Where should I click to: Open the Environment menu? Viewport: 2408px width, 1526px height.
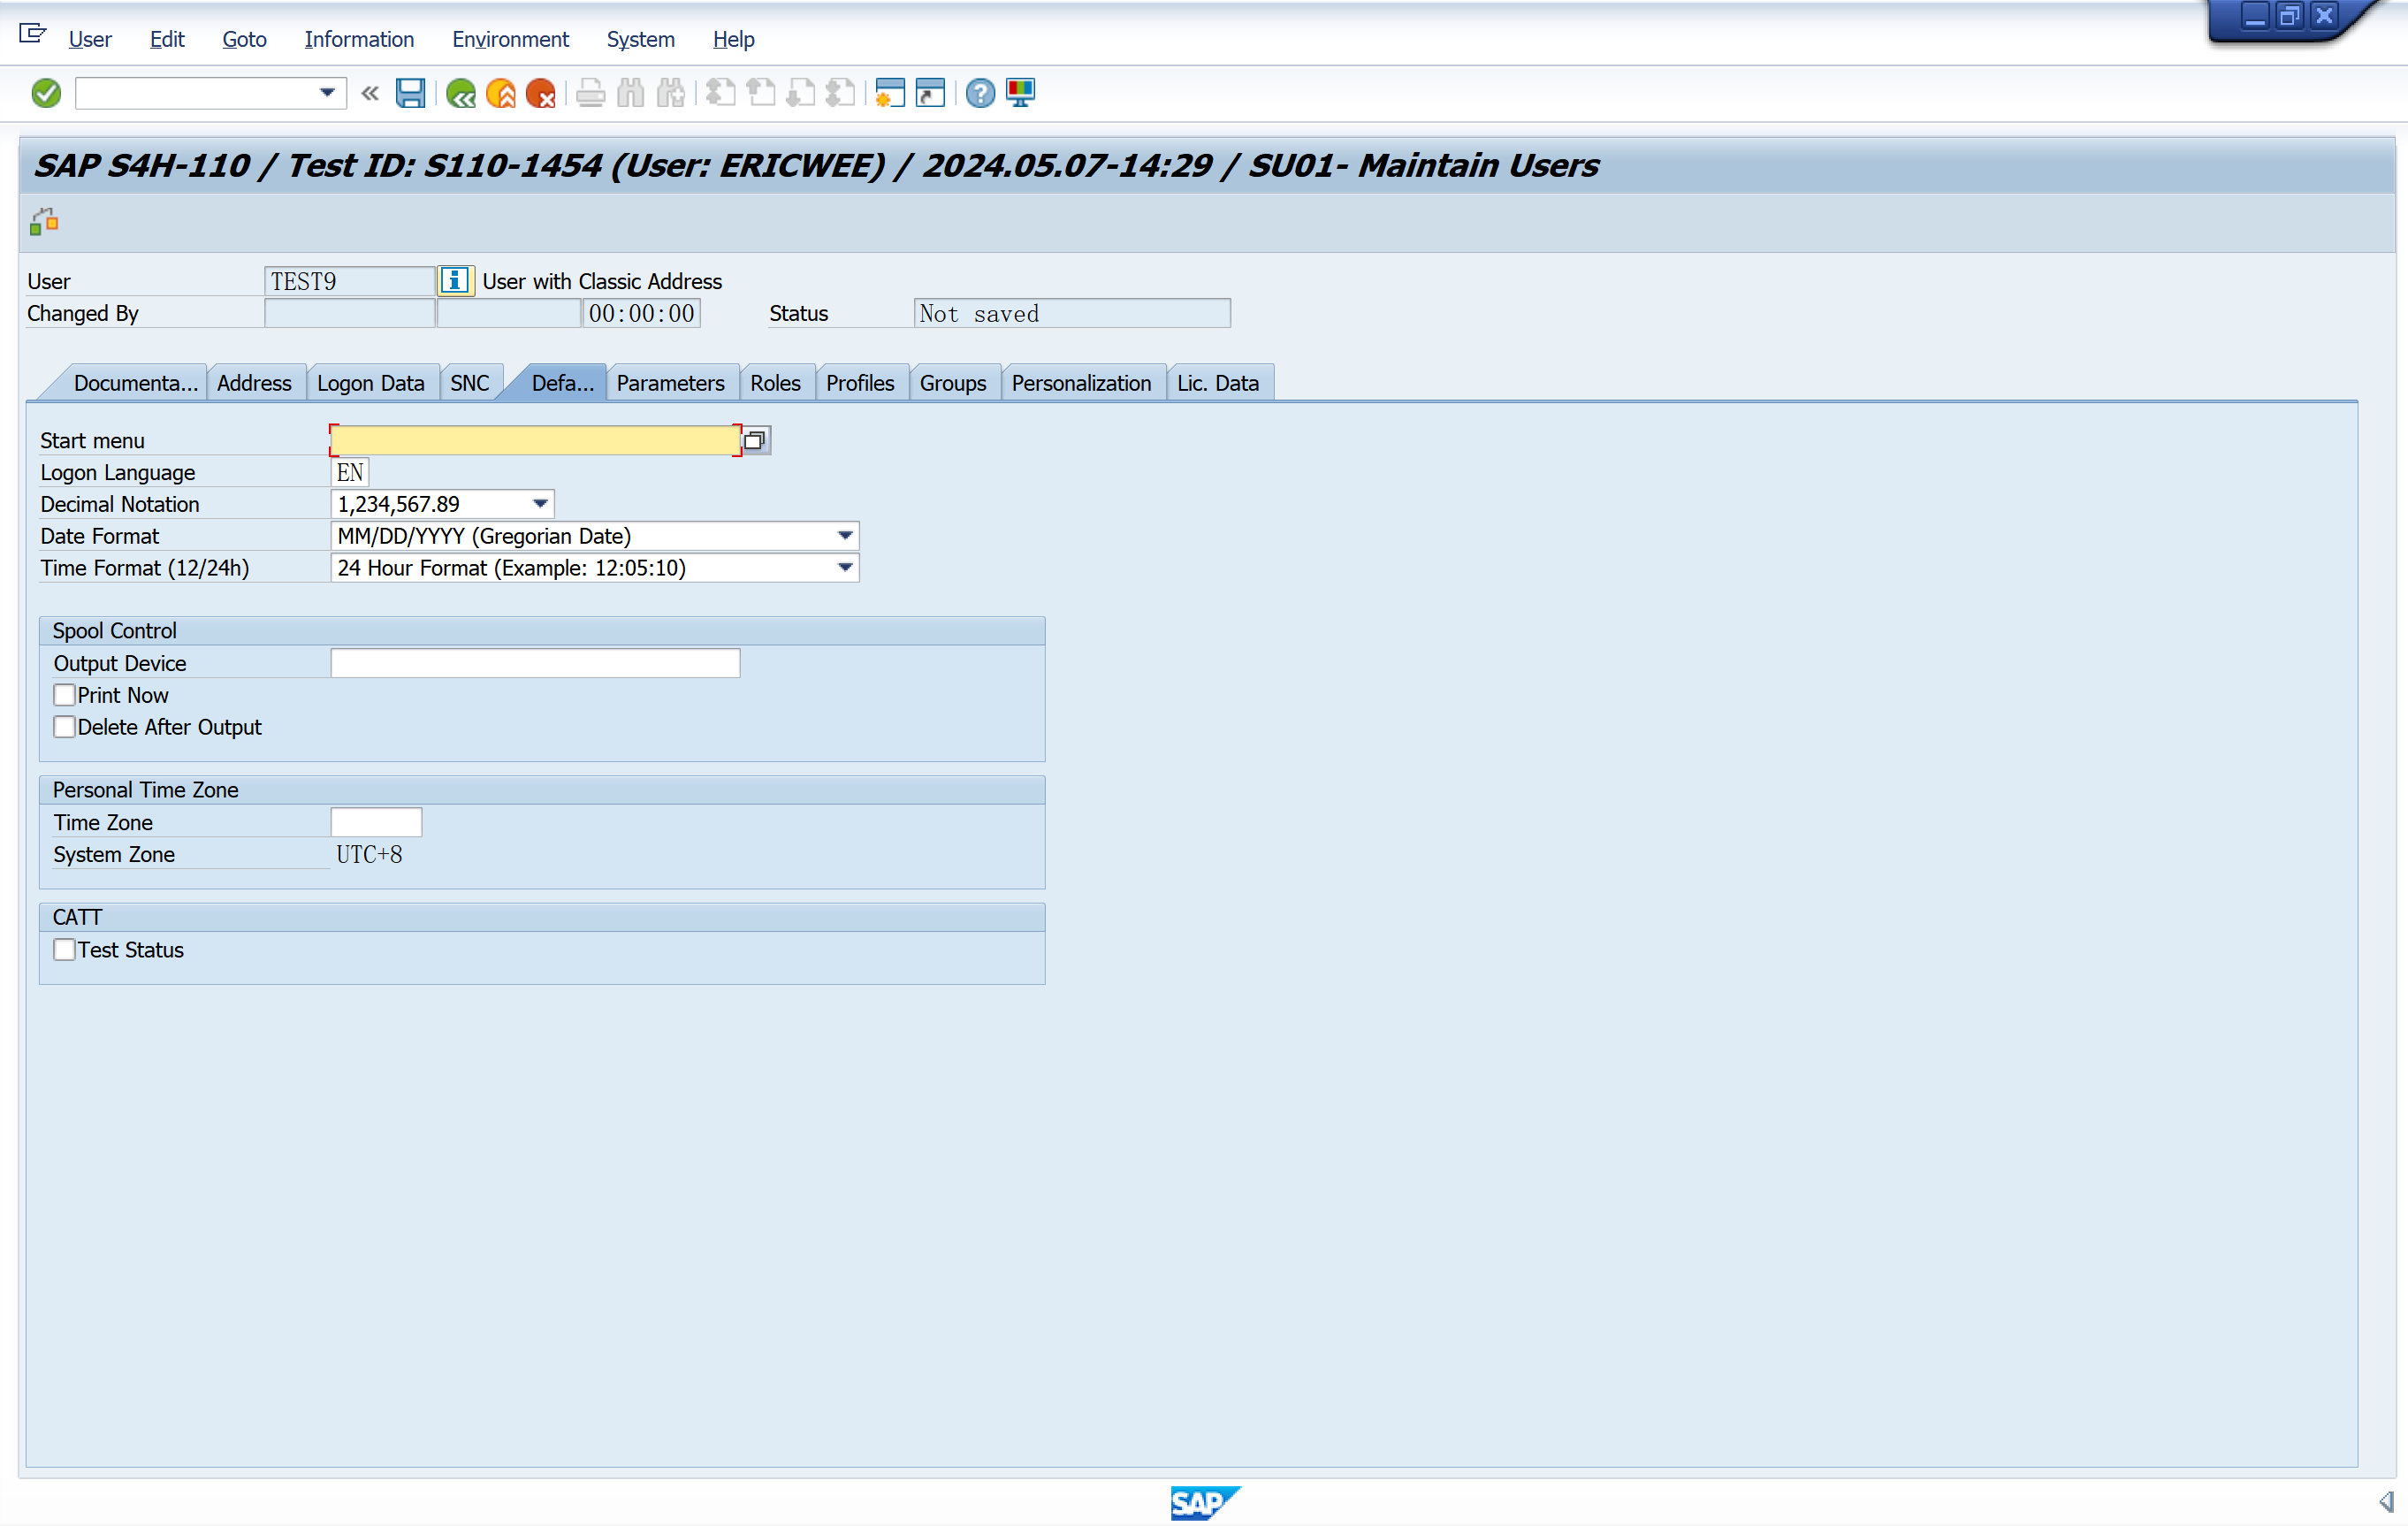coord(510,39)
